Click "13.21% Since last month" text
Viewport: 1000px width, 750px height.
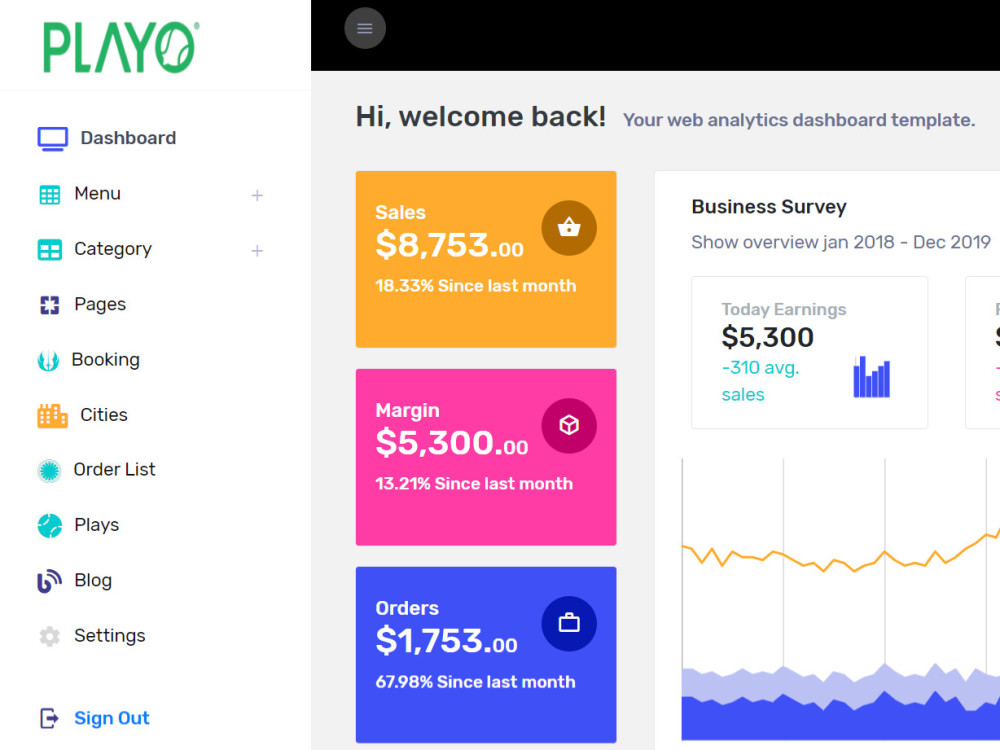pos(474,483)
